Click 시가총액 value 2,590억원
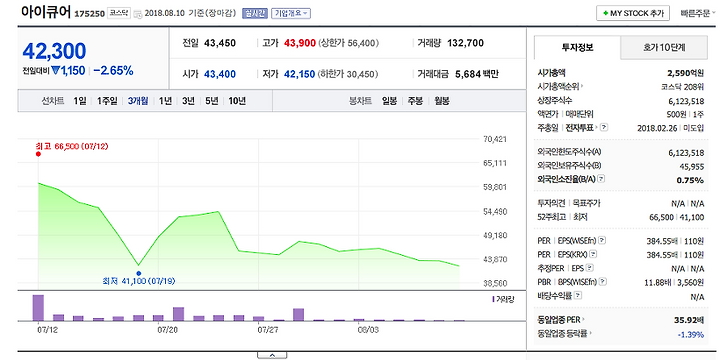Image resolution: width=720 pixels, height=360 pixels. (686, 73)
